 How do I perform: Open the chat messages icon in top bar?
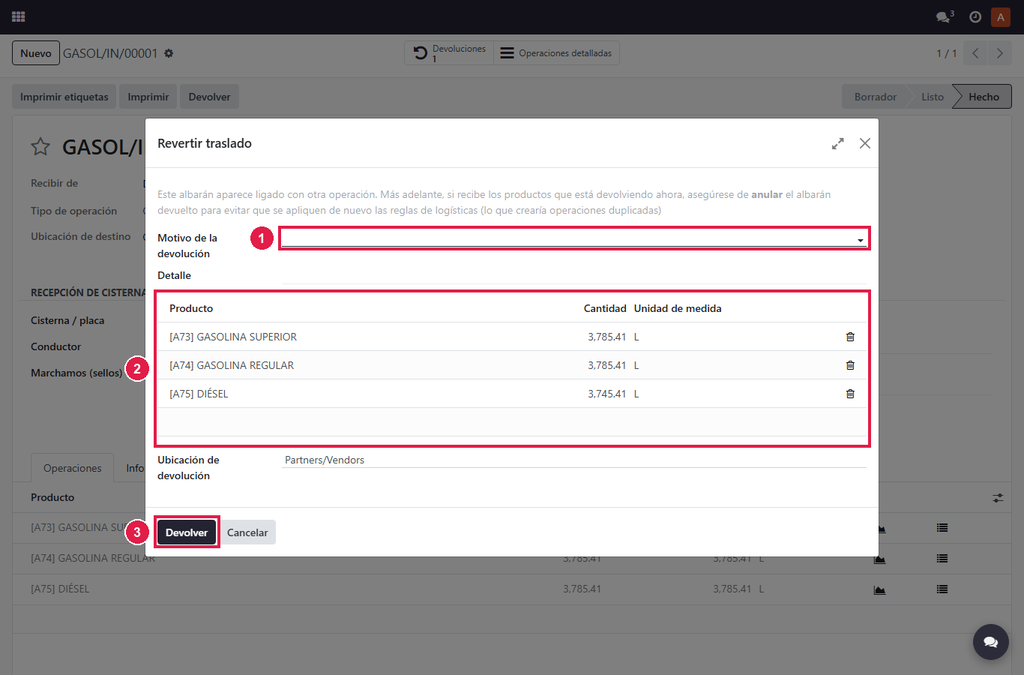pyautogui.click(x=944, y=17)
